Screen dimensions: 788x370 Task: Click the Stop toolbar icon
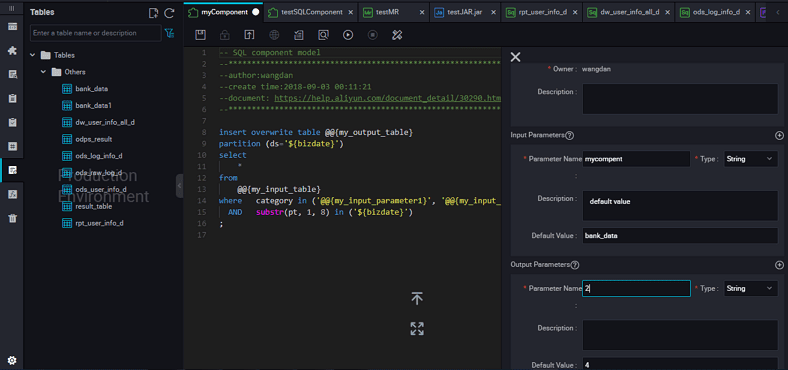click(372, 35)
